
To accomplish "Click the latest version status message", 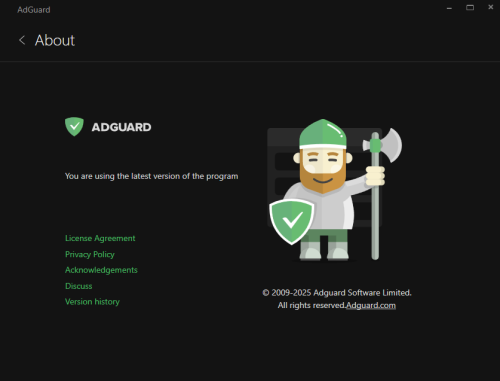I will point(152,176).
